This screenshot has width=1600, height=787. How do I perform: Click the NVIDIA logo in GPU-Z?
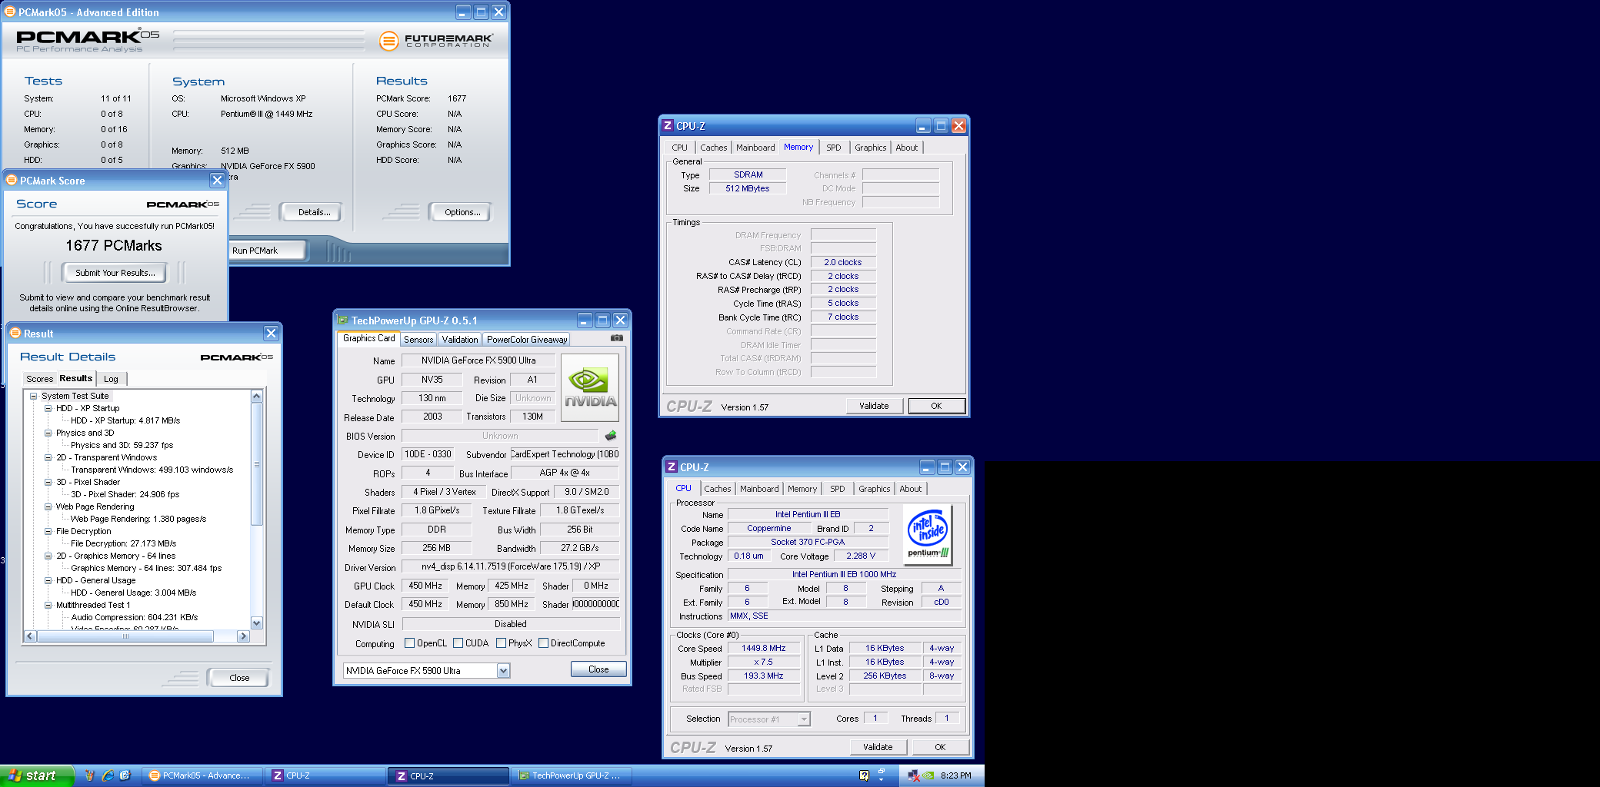pos(590,387)
